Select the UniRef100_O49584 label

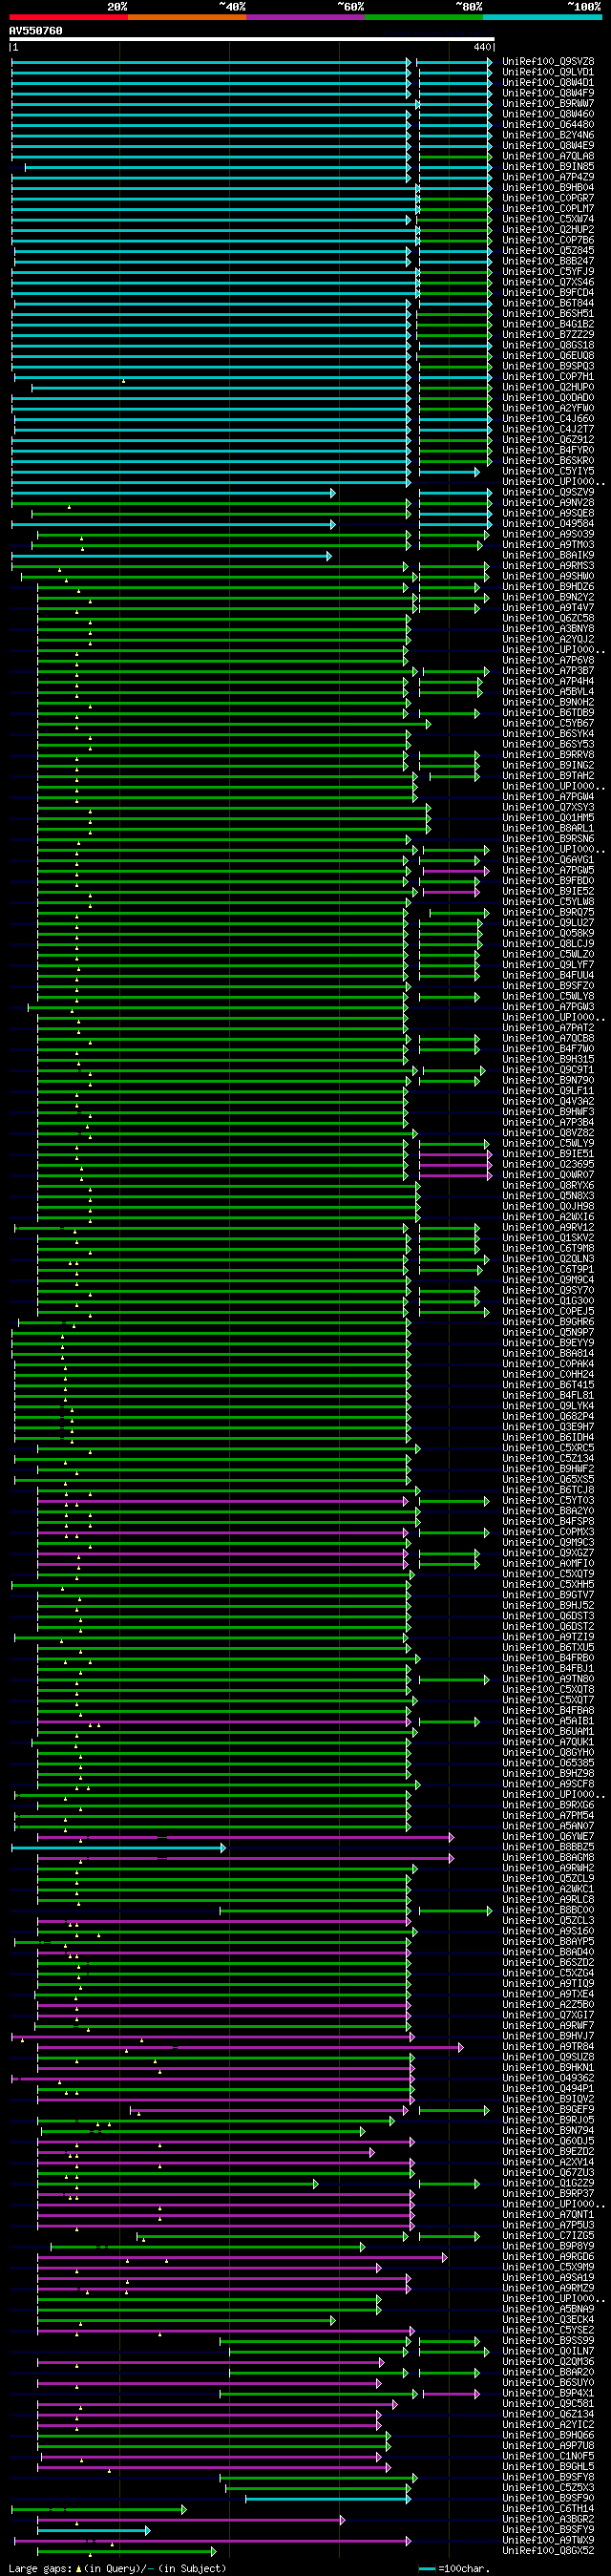tap(548, 524)
